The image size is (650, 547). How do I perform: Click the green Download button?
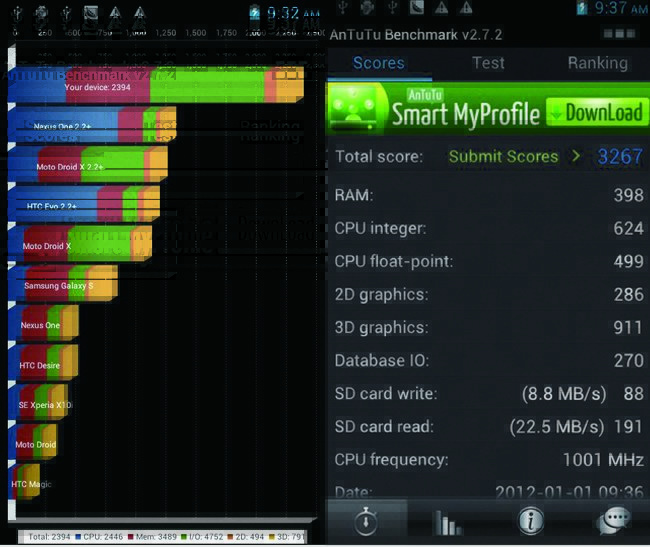click(596, 112)
